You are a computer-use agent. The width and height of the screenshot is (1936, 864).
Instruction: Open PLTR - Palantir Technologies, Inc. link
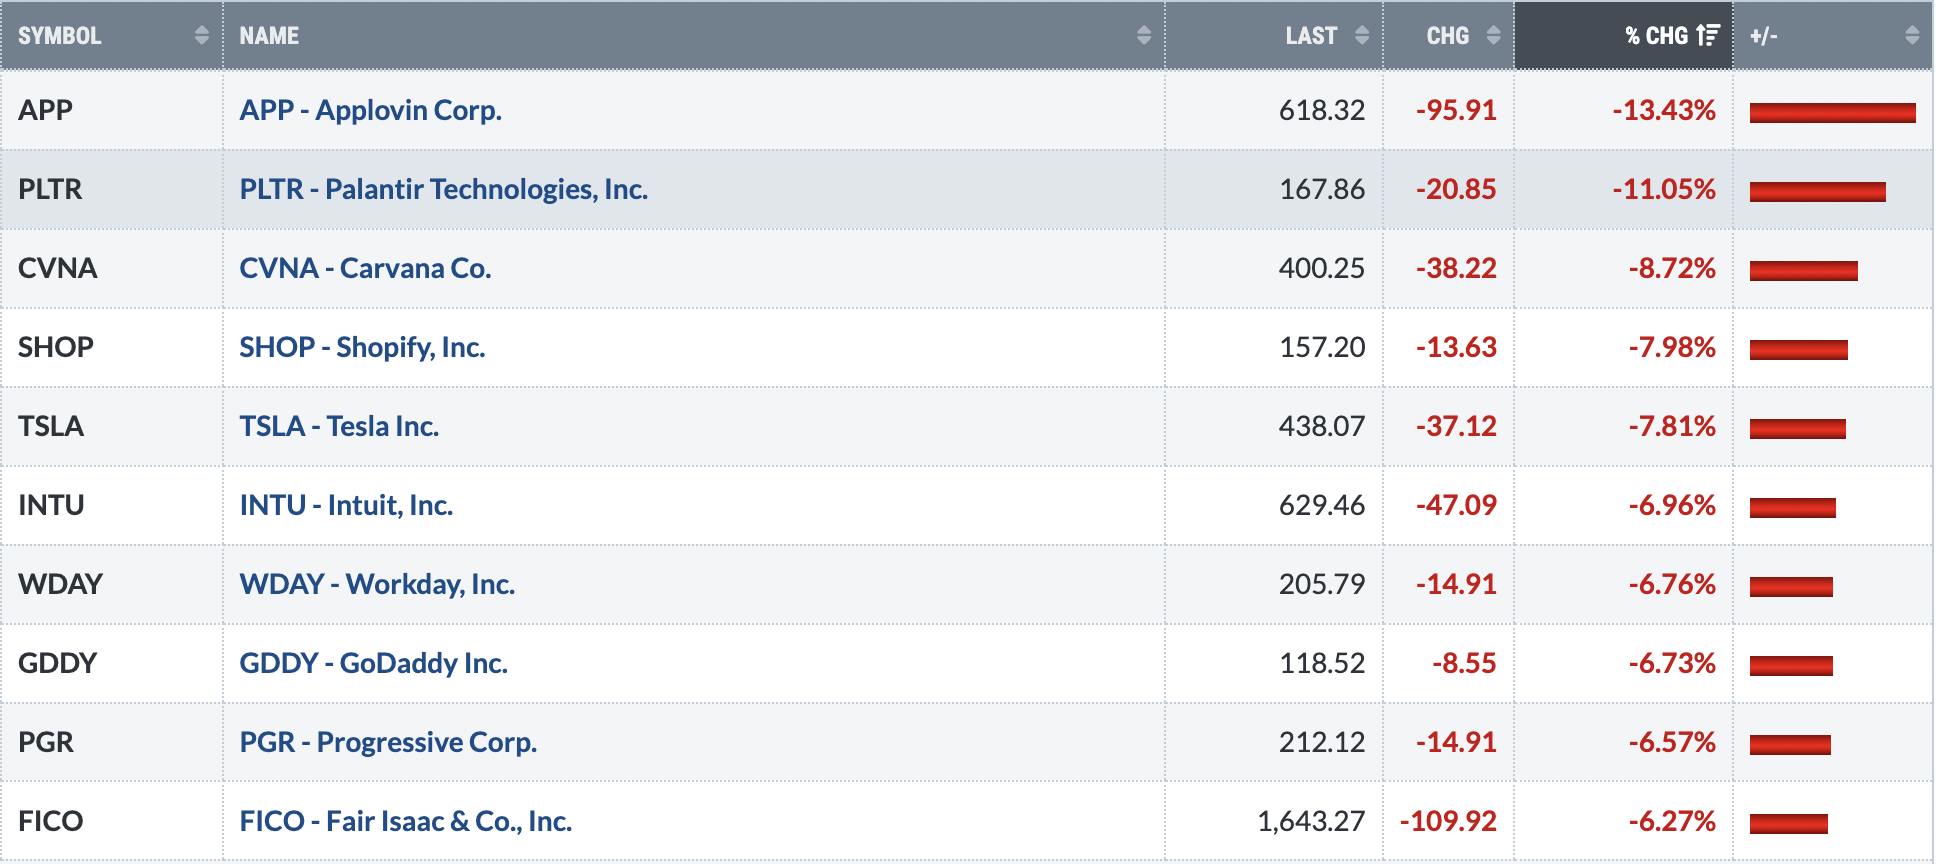point(443,189)
